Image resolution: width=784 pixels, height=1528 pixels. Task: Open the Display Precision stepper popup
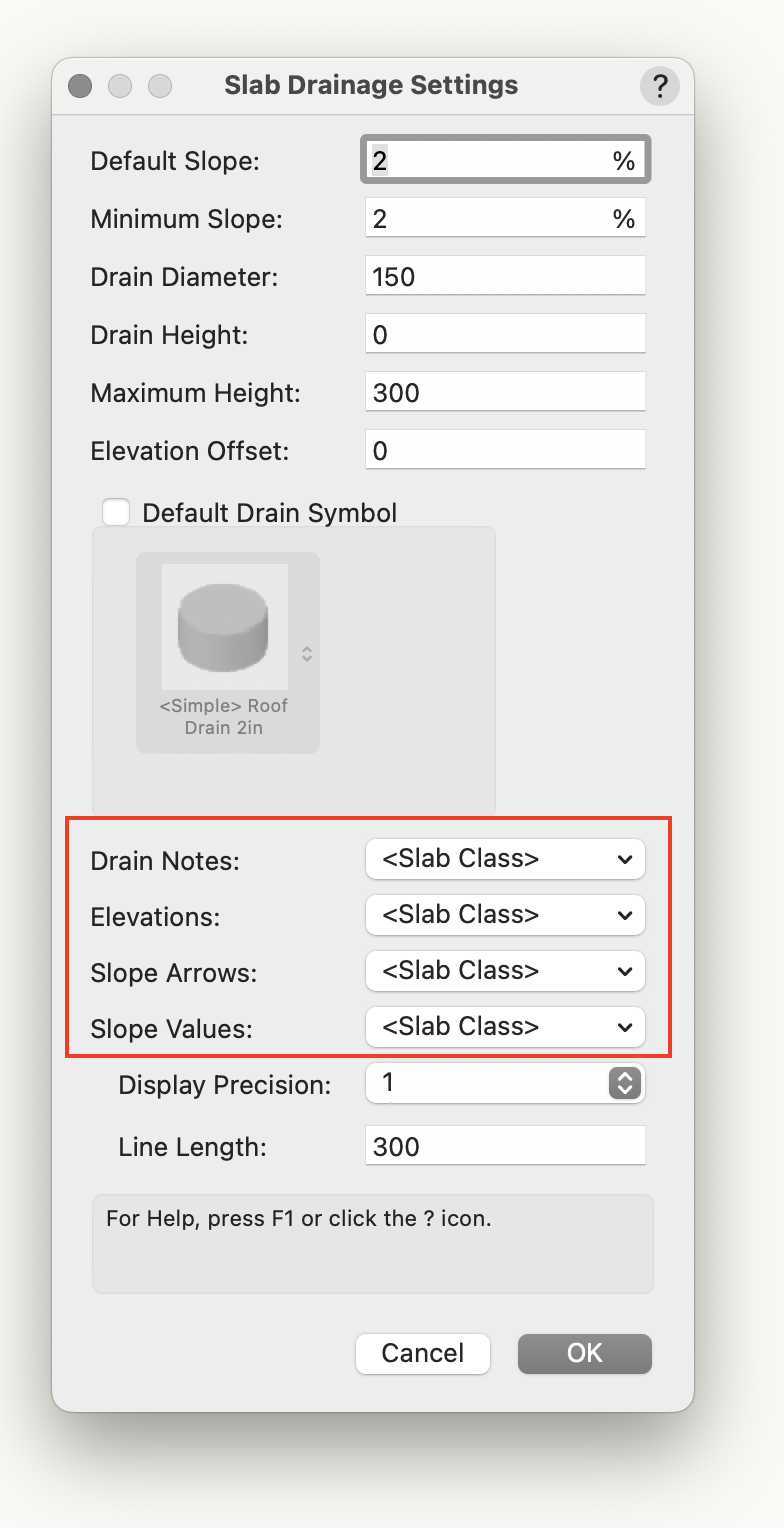[624, 1084]
